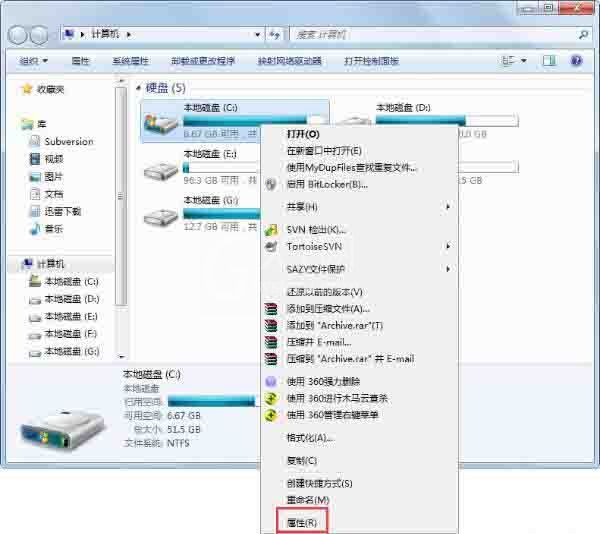Click WinRAR icon for 添加到 "Archive.rar"(T)
Image resolution: width=600 pixels, height=534 pixels.
click(x=271, y=326)
